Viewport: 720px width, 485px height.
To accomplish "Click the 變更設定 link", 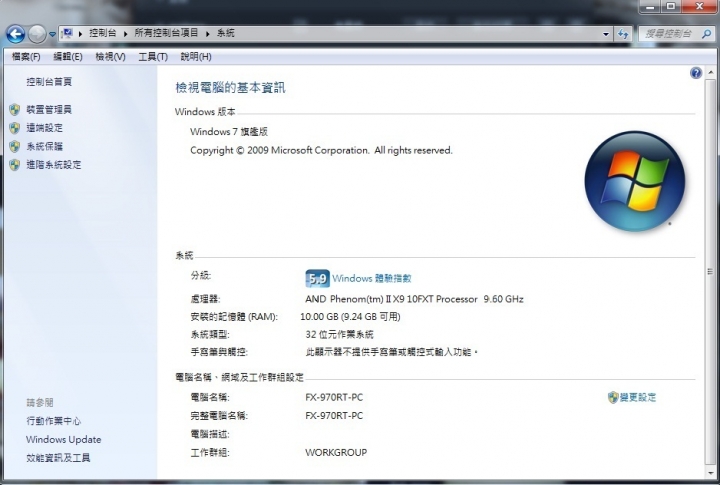I will click(638, 397).
